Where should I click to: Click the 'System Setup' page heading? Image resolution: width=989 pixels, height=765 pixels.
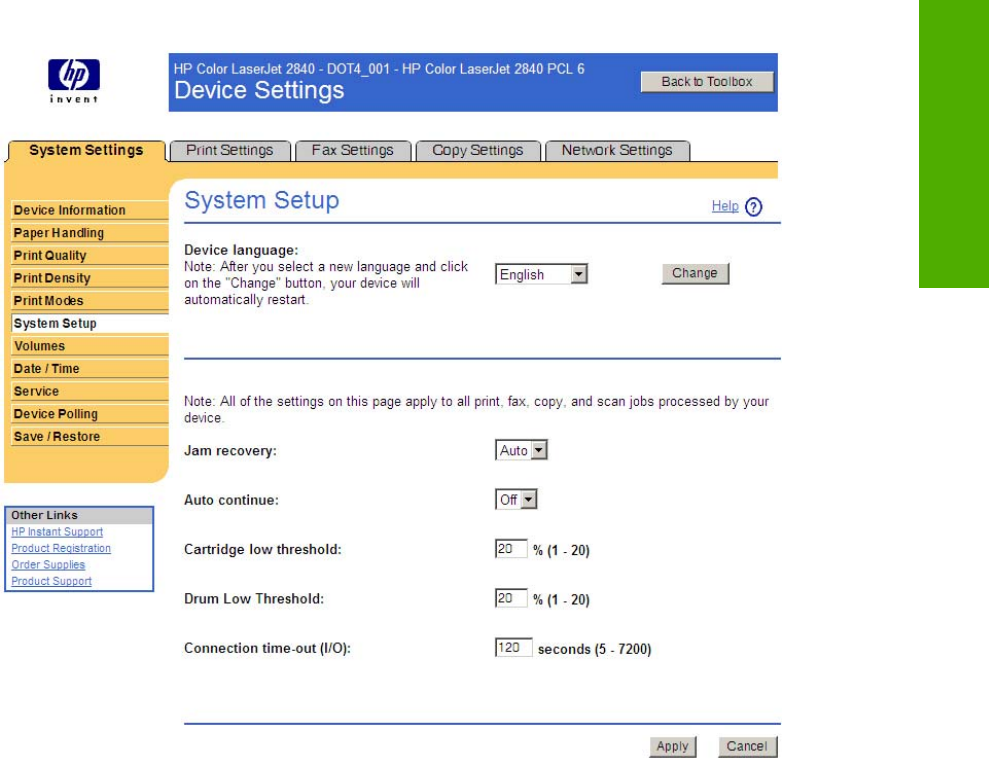pyautogui.click(x=262, y=201)
